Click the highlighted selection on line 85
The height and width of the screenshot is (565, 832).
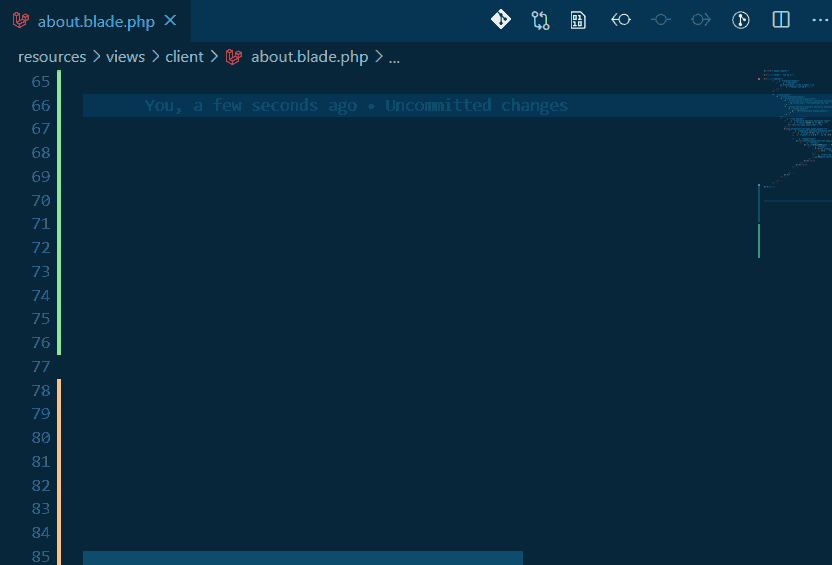(x=302, y=558)
